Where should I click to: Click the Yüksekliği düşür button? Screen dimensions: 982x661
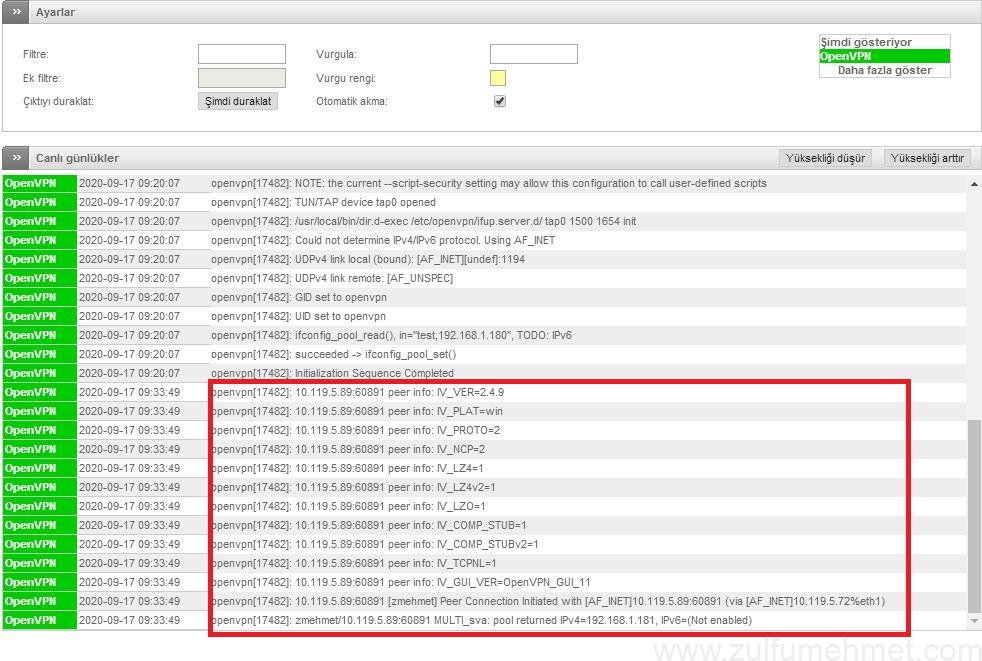point(825,158)
